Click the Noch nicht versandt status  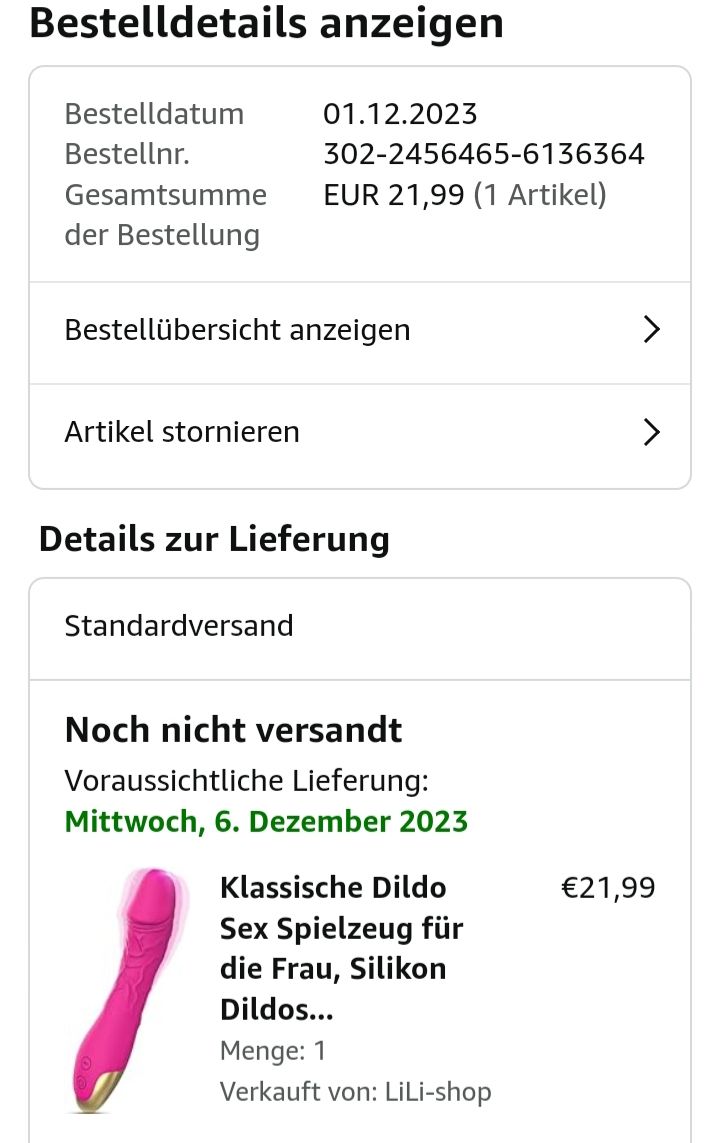(233, 730)
